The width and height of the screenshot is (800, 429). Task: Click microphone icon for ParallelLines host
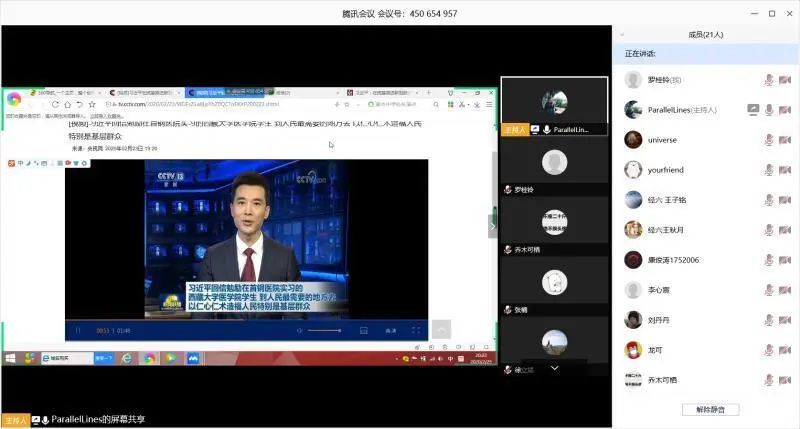769,110
